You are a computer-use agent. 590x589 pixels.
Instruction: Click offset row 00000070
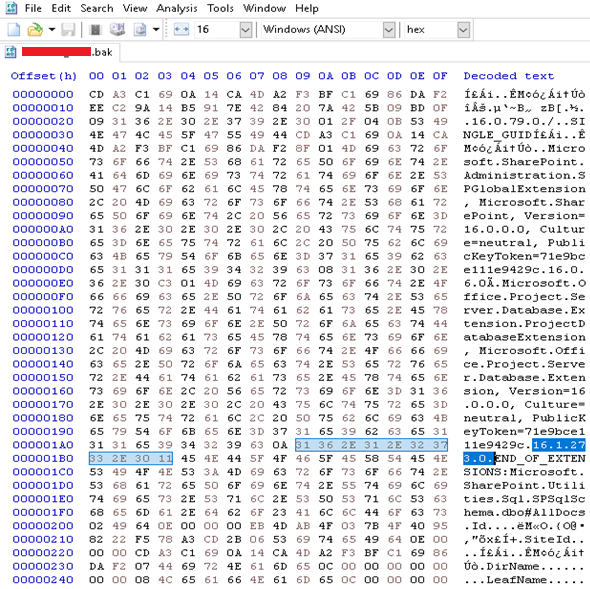click(43, 189)
